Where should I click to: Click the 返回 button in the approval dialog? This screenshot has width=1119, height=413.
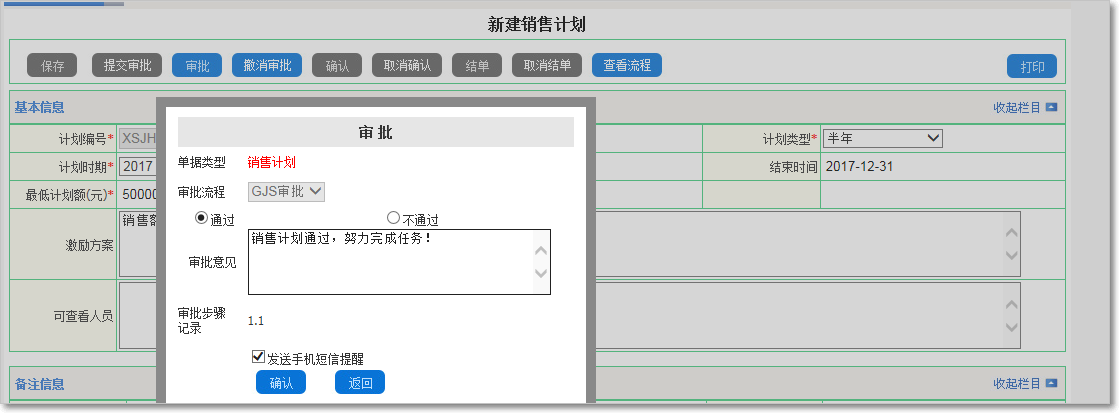tap(360, 382)
